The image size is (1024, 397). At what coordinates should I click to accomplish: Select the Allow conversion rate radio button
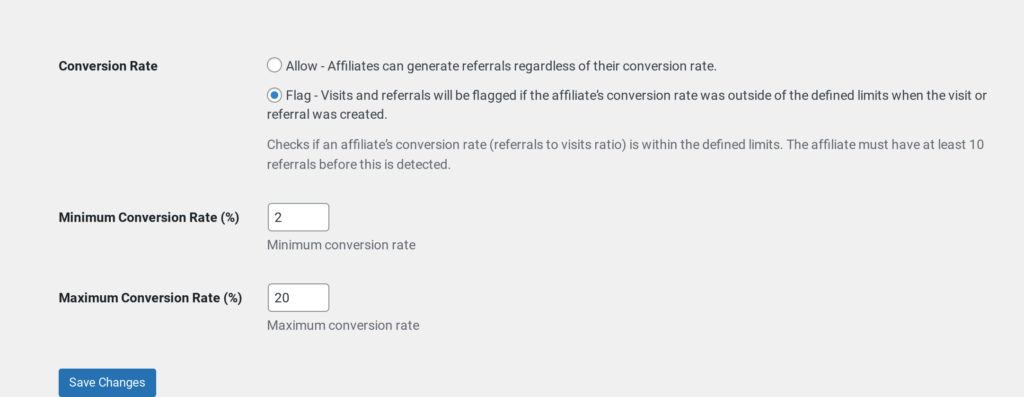tap(274, 65)
